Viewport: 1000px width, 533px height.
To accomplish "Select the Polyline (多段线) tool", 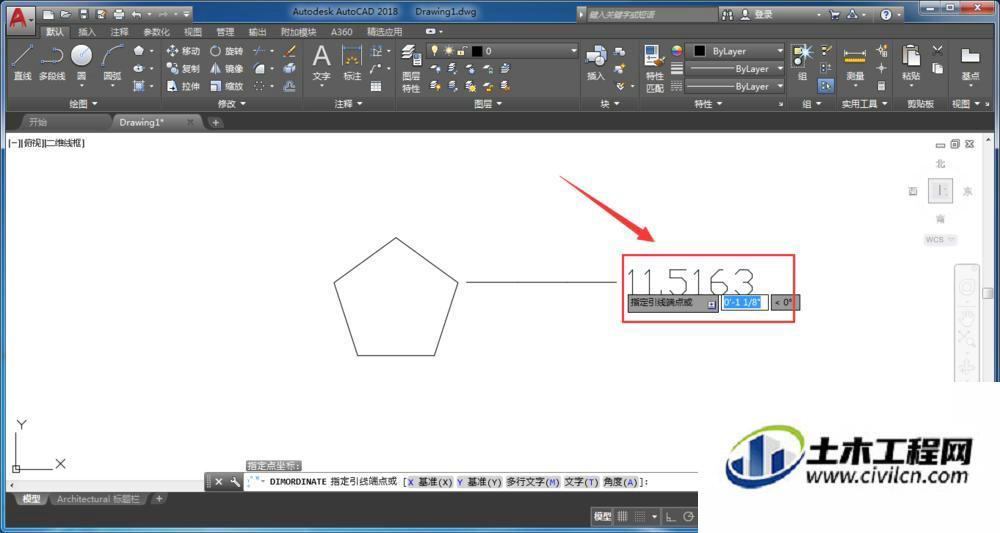I will (52, 62).
